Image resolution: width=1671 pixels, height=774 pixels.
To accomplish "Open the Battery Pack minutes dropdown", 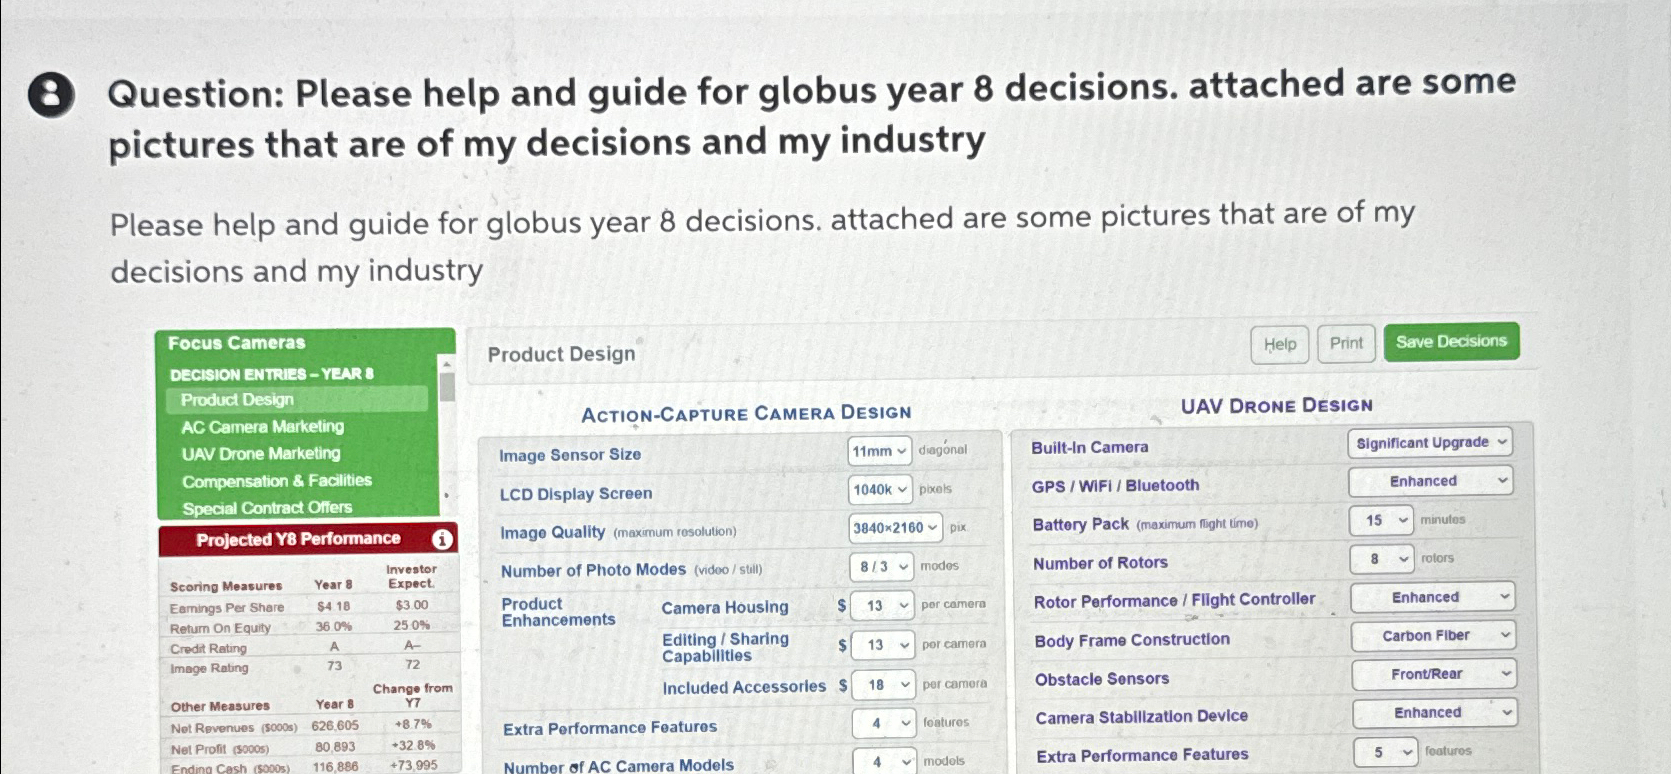I will (1382, 520).
